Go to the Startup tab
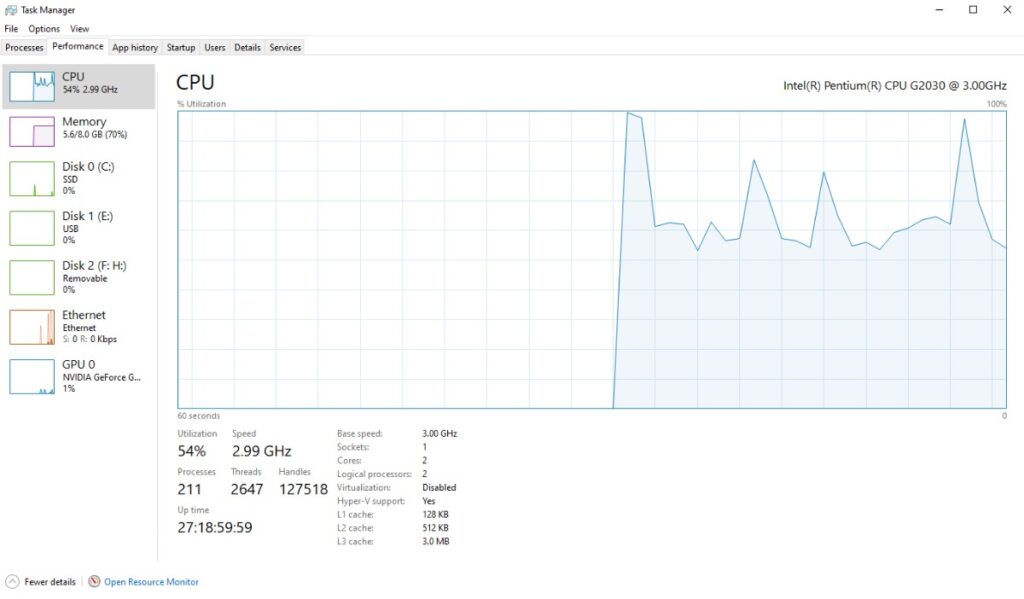This screenshot has height=599, width=1024. (181, 47)
